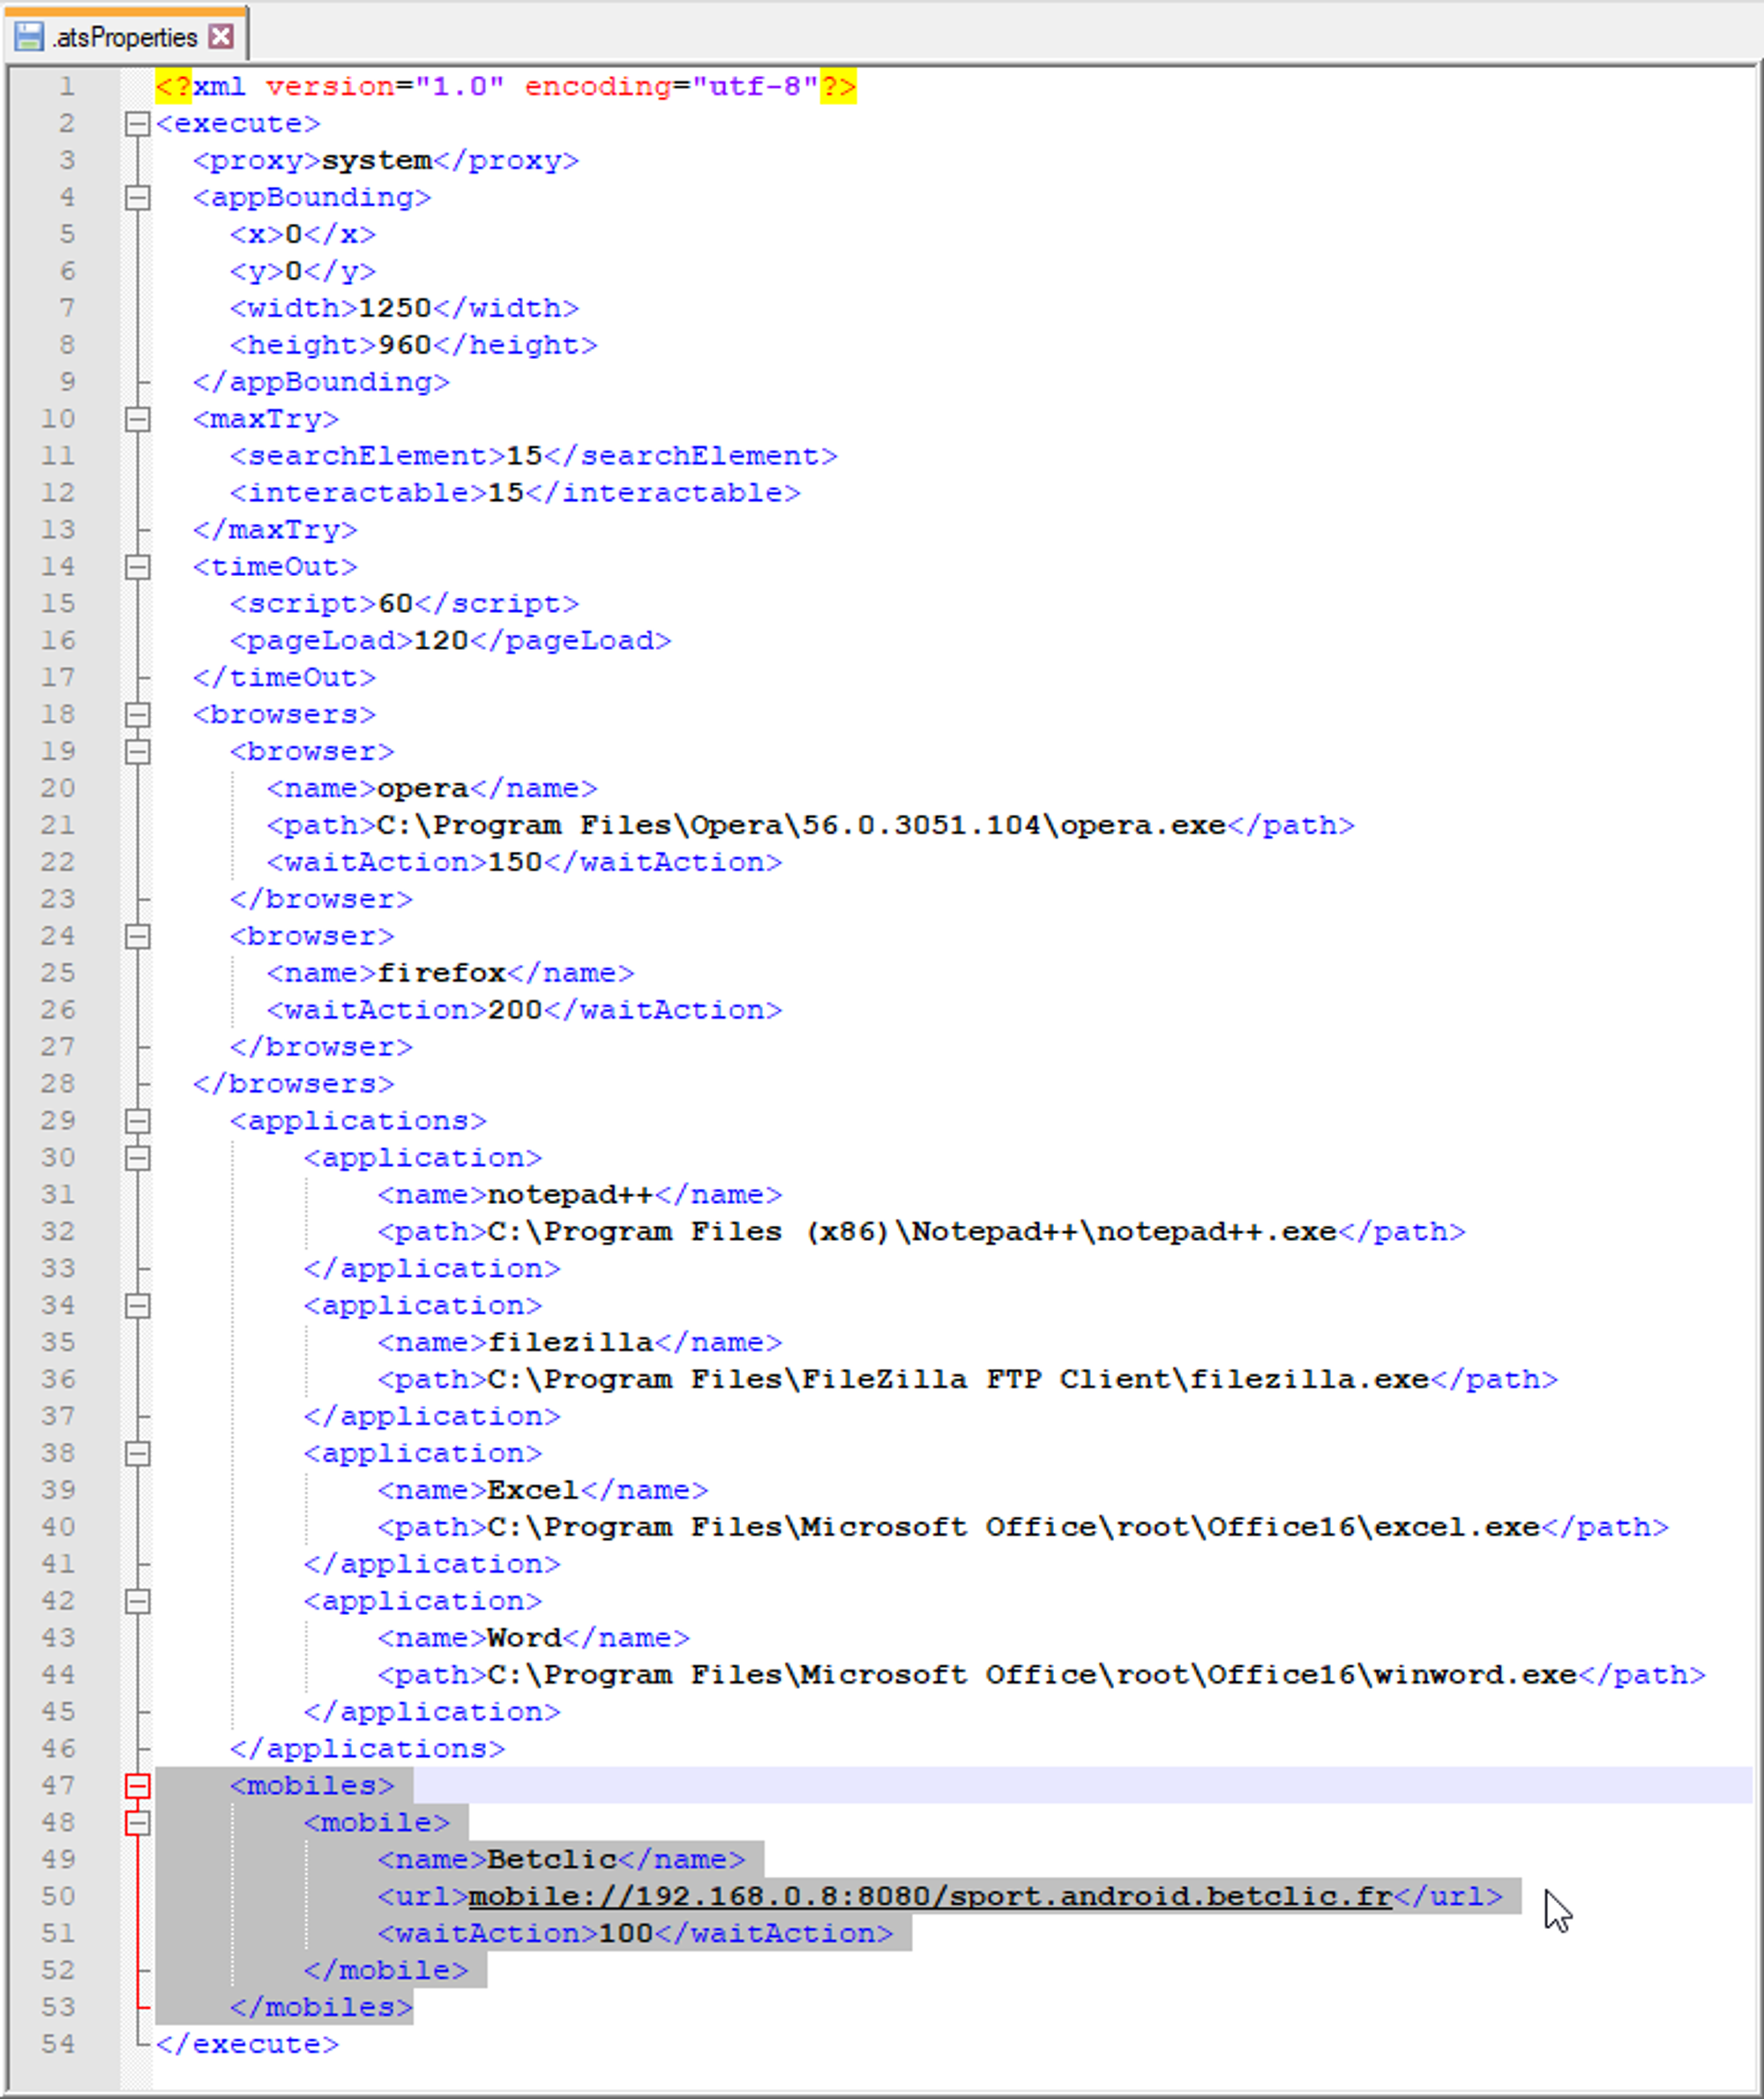Collapse the notepad++ application fold marker
The width and height of the screenshot is (1764, 2099).
(x=138, y=1158)
